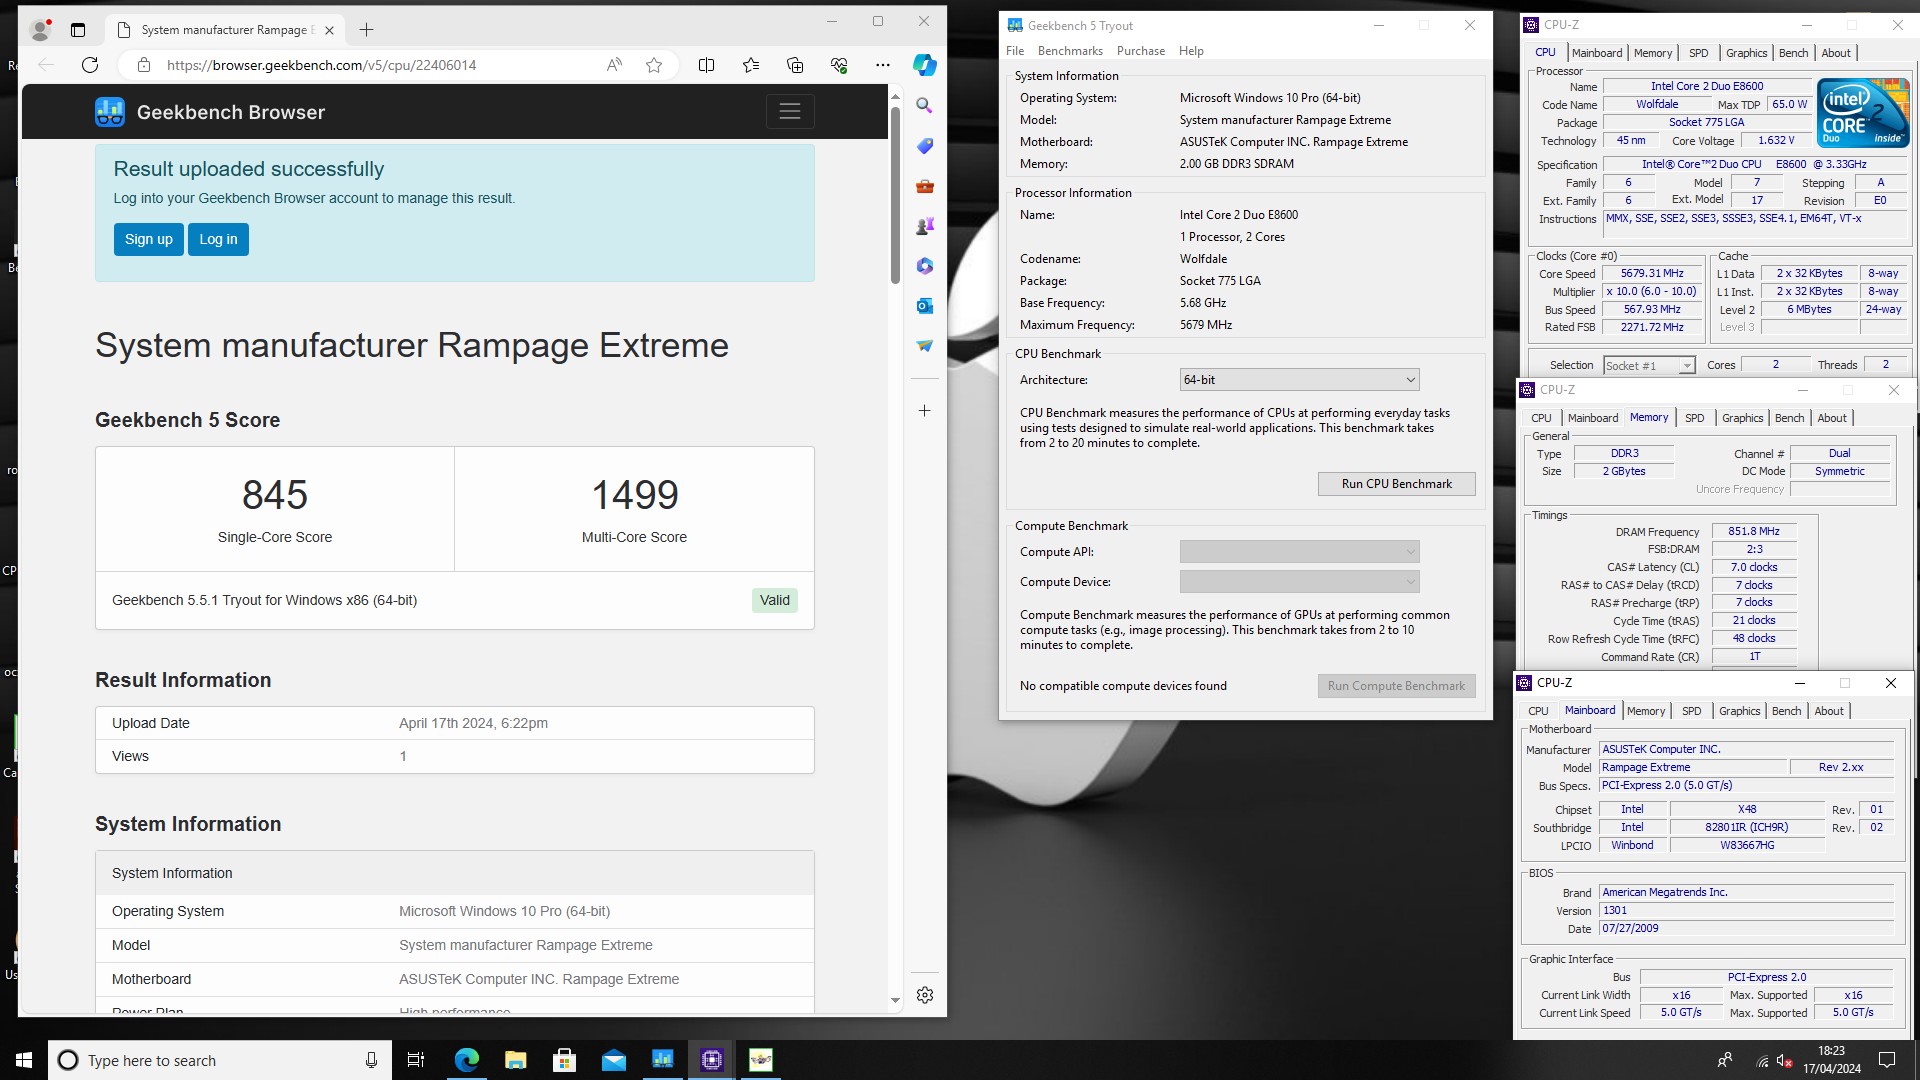Open Edge collections icon
The width and height of the screenshot is (1920, 1080).
(795, 65)
